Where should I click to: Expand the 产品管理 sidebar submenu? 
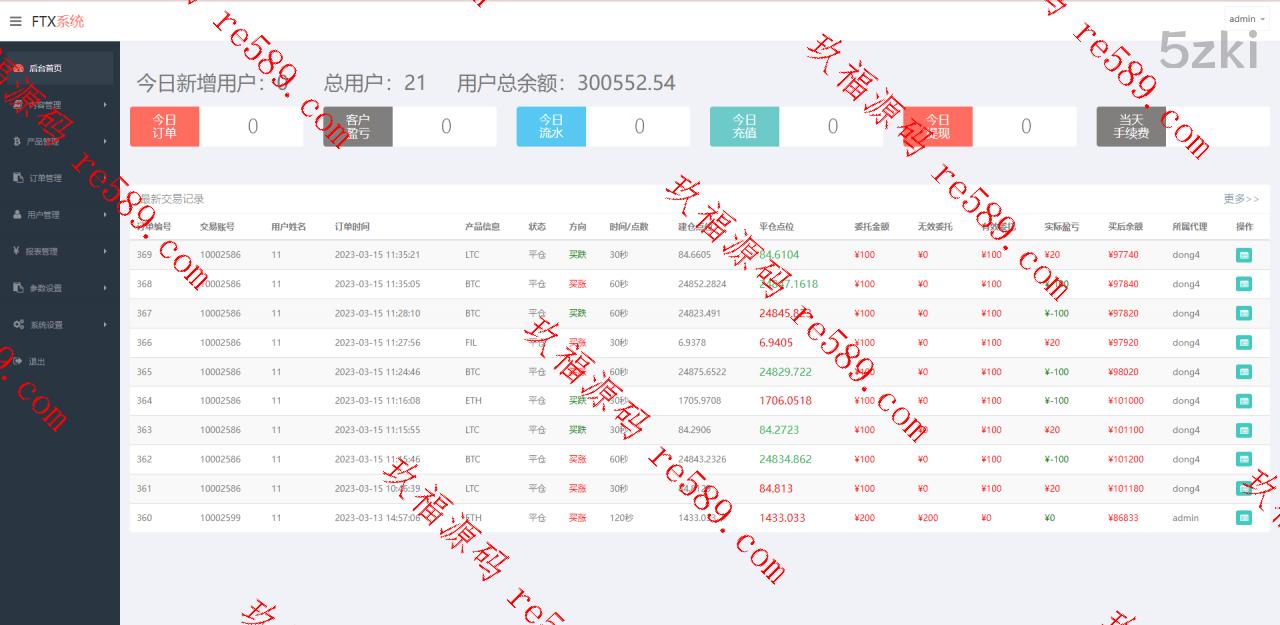coord(105,141)
